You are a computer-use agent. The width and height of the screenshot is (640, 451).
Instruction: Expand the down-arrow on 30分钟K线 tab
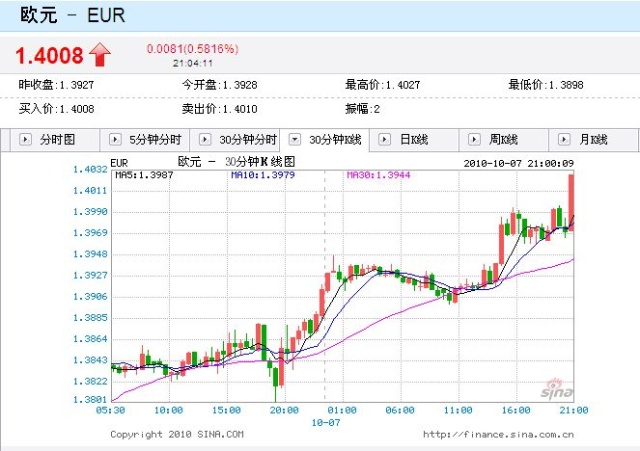pos(296,140)
